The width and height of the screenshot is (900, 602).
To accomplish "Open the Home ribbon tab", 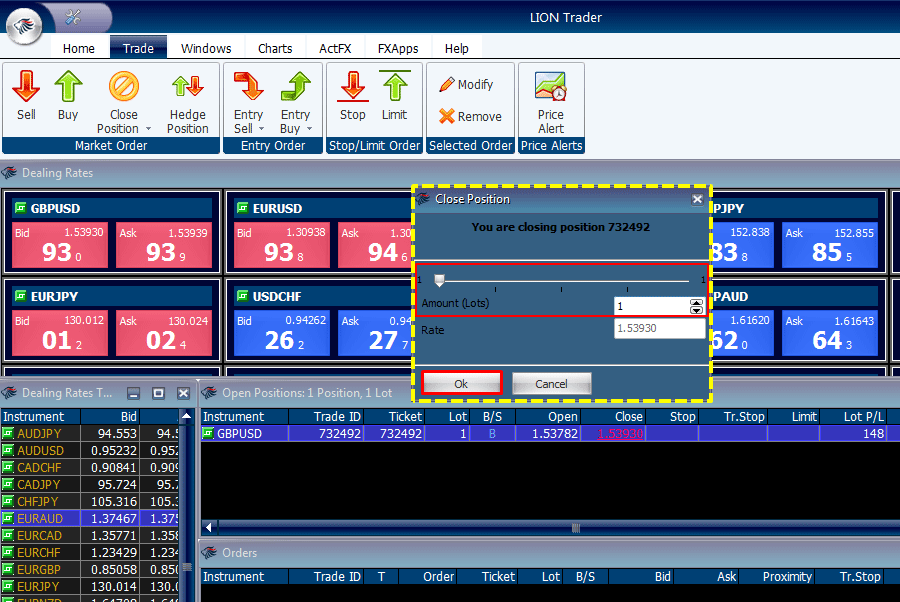I will (79, 48).
